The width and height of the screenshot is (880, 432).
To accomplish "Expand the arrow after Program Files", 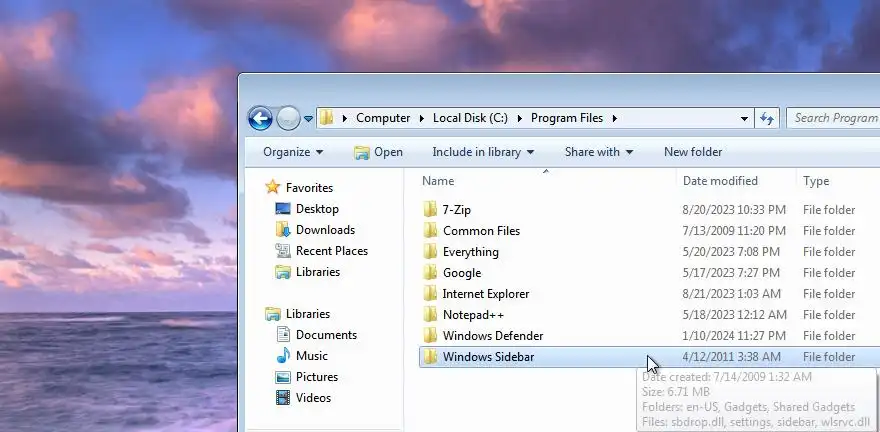I will (x=615, y=118).
